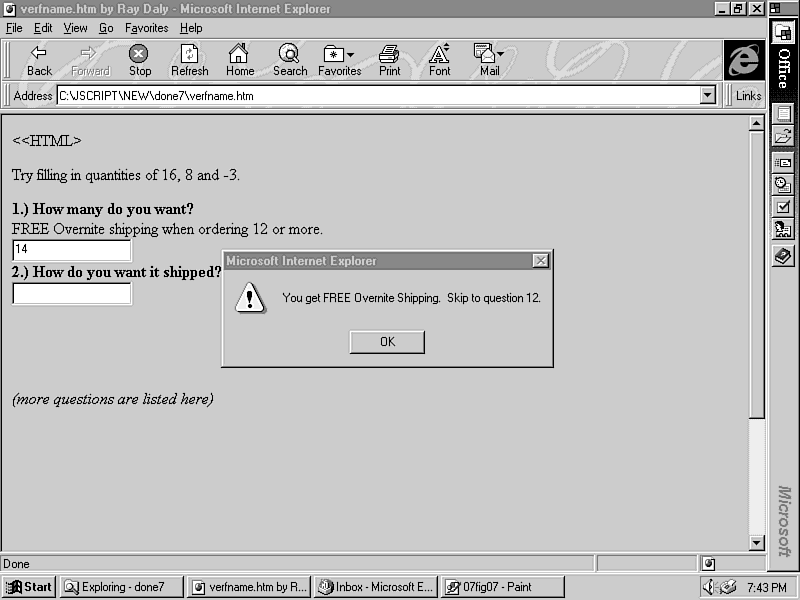Open the Office Shortcut Bar menu icon

click(776, 8)
